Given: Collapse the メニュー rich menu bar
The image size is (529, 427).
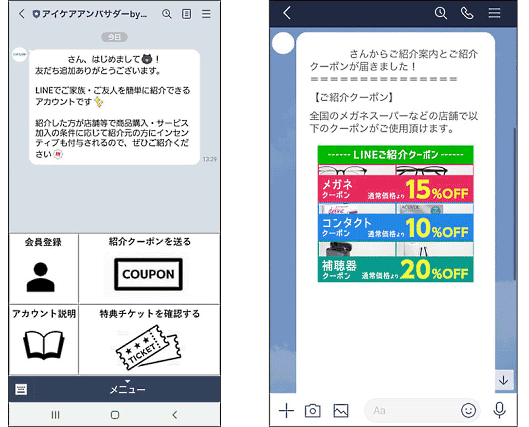Looking at the screenshot, I should coord(128,389).
